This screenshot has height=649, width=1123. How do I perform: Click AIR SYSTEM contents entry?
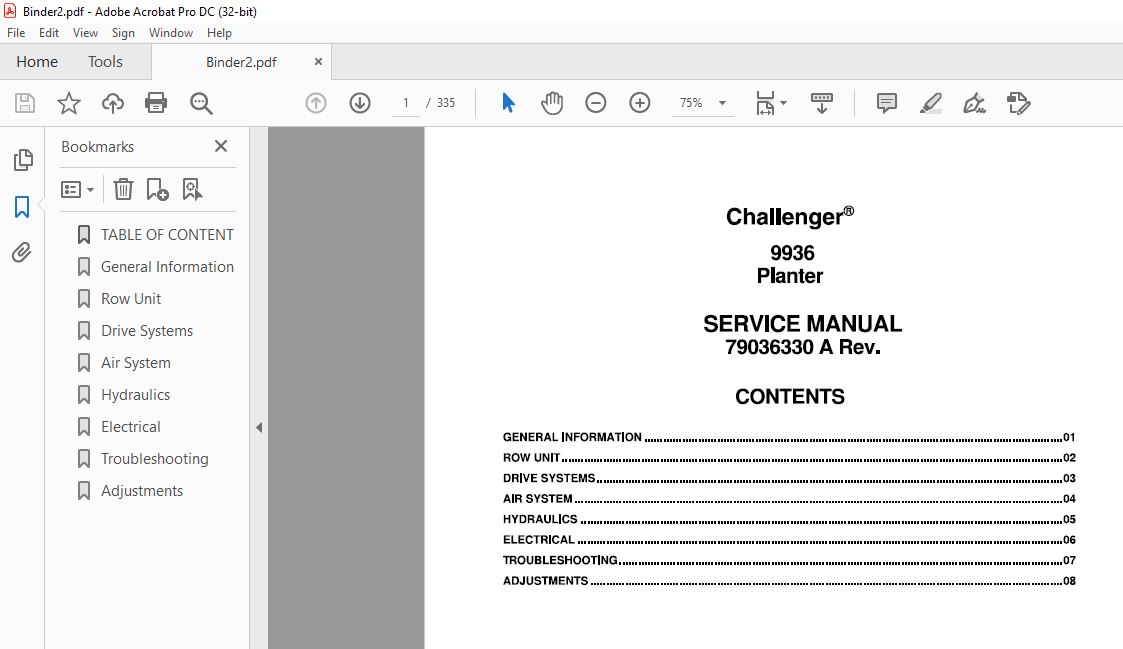(x=789, y=499)
